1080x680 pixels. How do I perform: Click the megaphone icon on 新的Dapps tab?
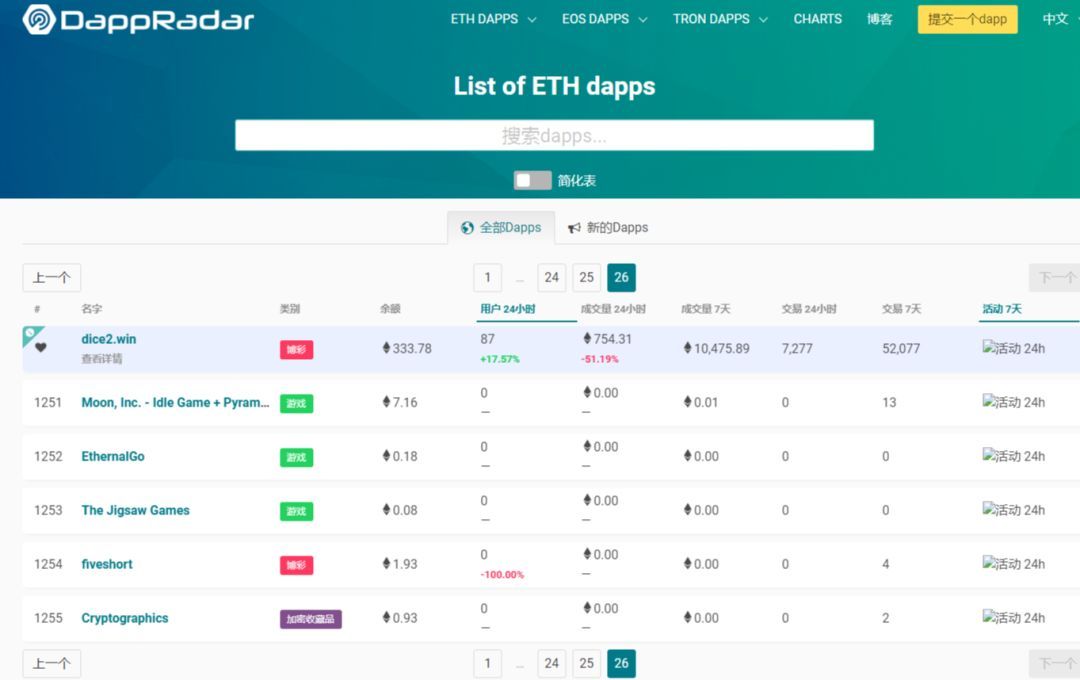[574, 228]
